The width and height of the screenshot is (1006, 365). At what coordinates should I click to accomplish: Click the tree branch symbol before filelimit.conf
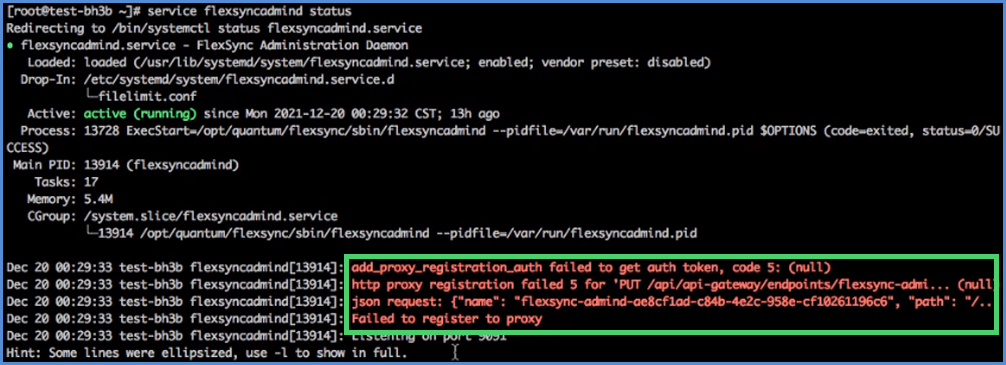pos(91,96)
